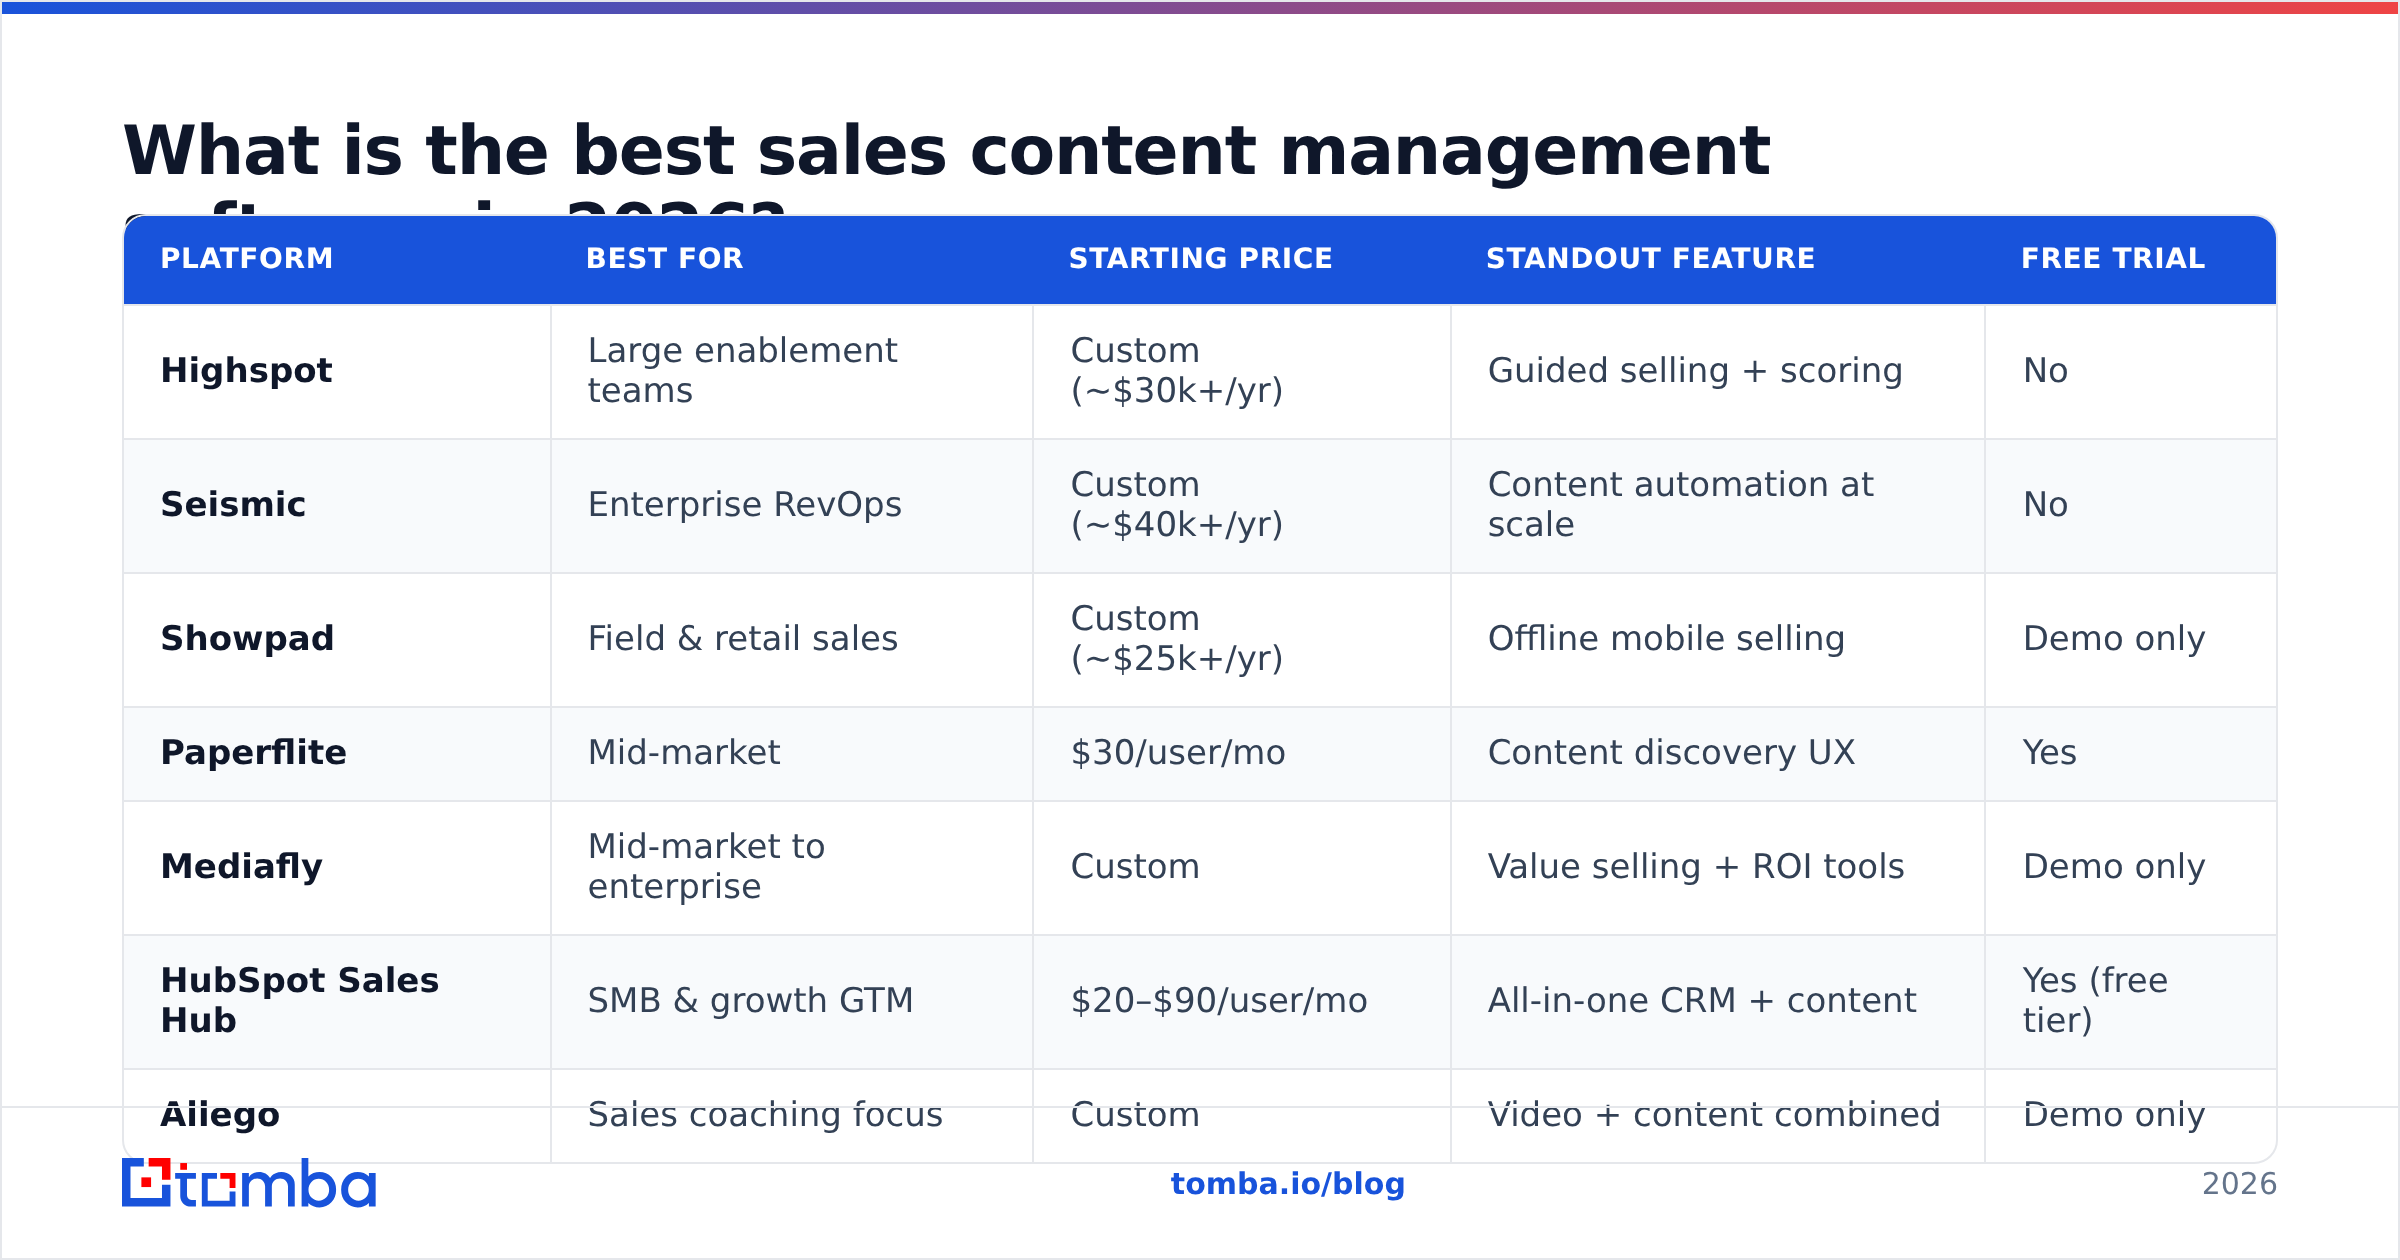The image size is (2400, 1260).
Task: Click 'Guided selling + scoring' cell
Action: (1718, 371)
